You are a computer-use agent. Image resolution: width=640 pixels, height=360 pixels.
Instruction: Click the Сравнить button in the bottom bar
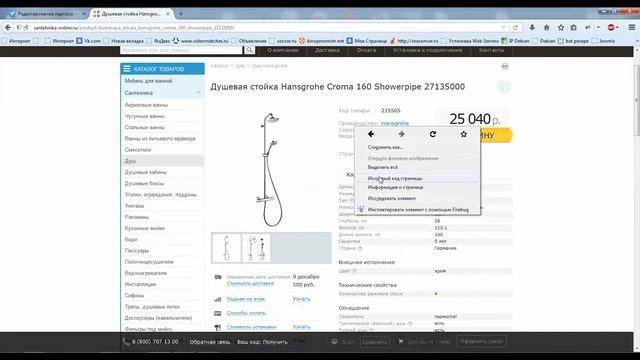click(x=375, y=342)
